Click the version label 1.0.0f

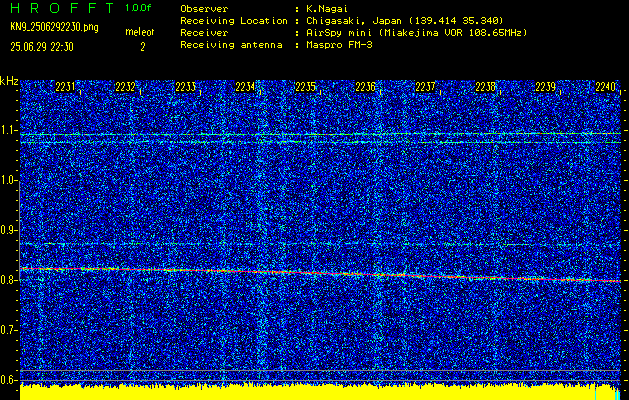(x=138, y=8)
